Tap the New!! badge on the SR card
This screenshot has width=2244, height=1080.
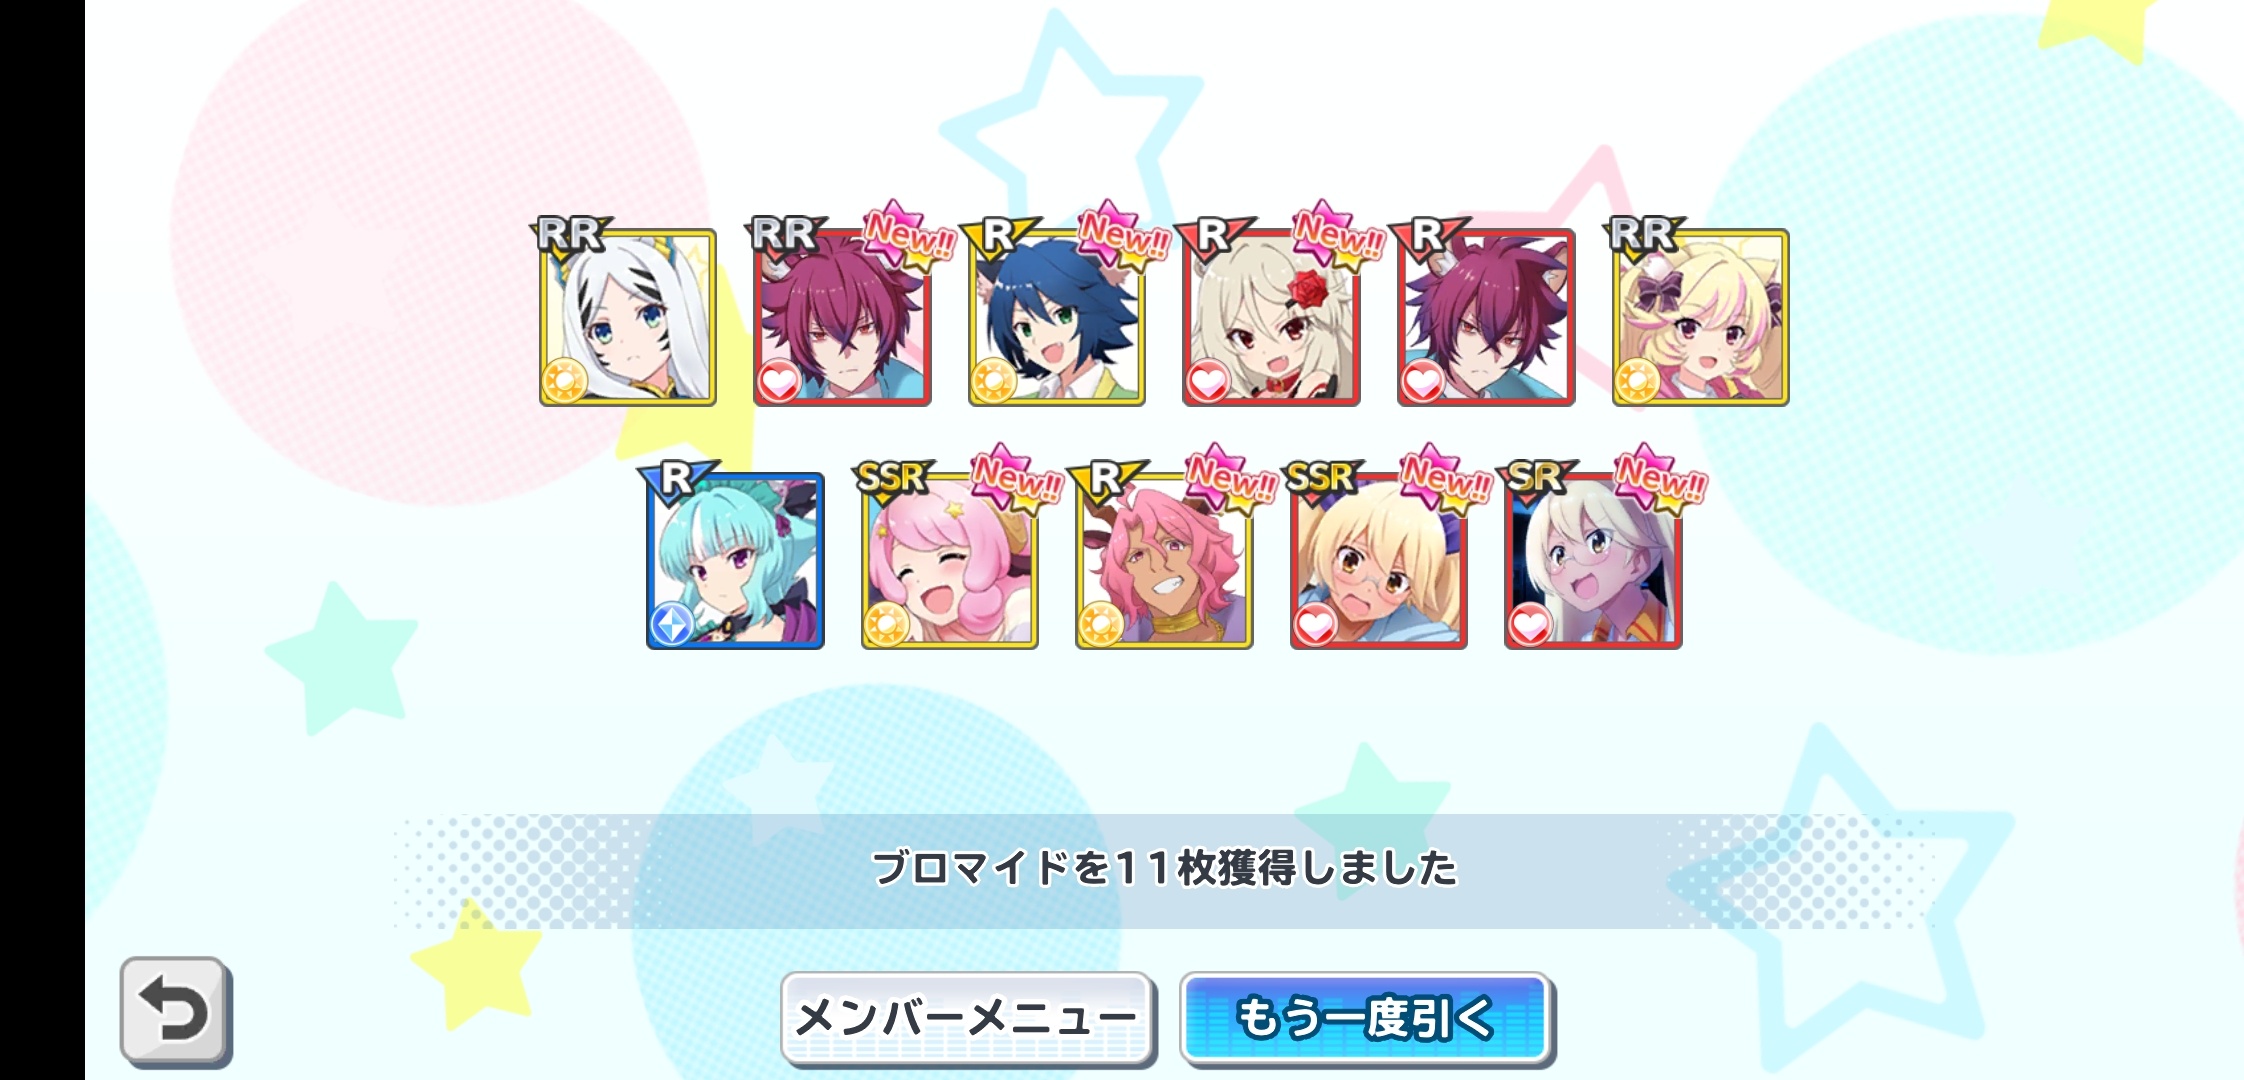point(1661,478)
